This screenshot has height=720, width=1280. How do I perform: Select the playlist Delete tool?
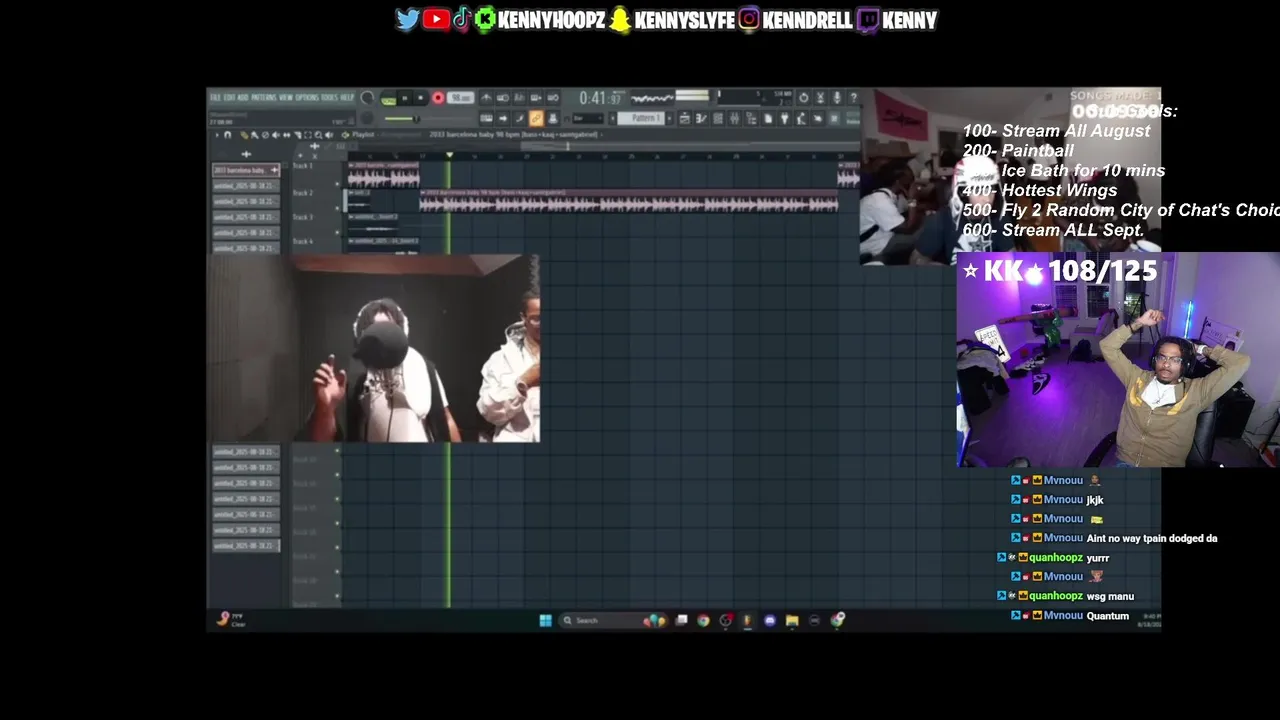[x=265, y=135]
